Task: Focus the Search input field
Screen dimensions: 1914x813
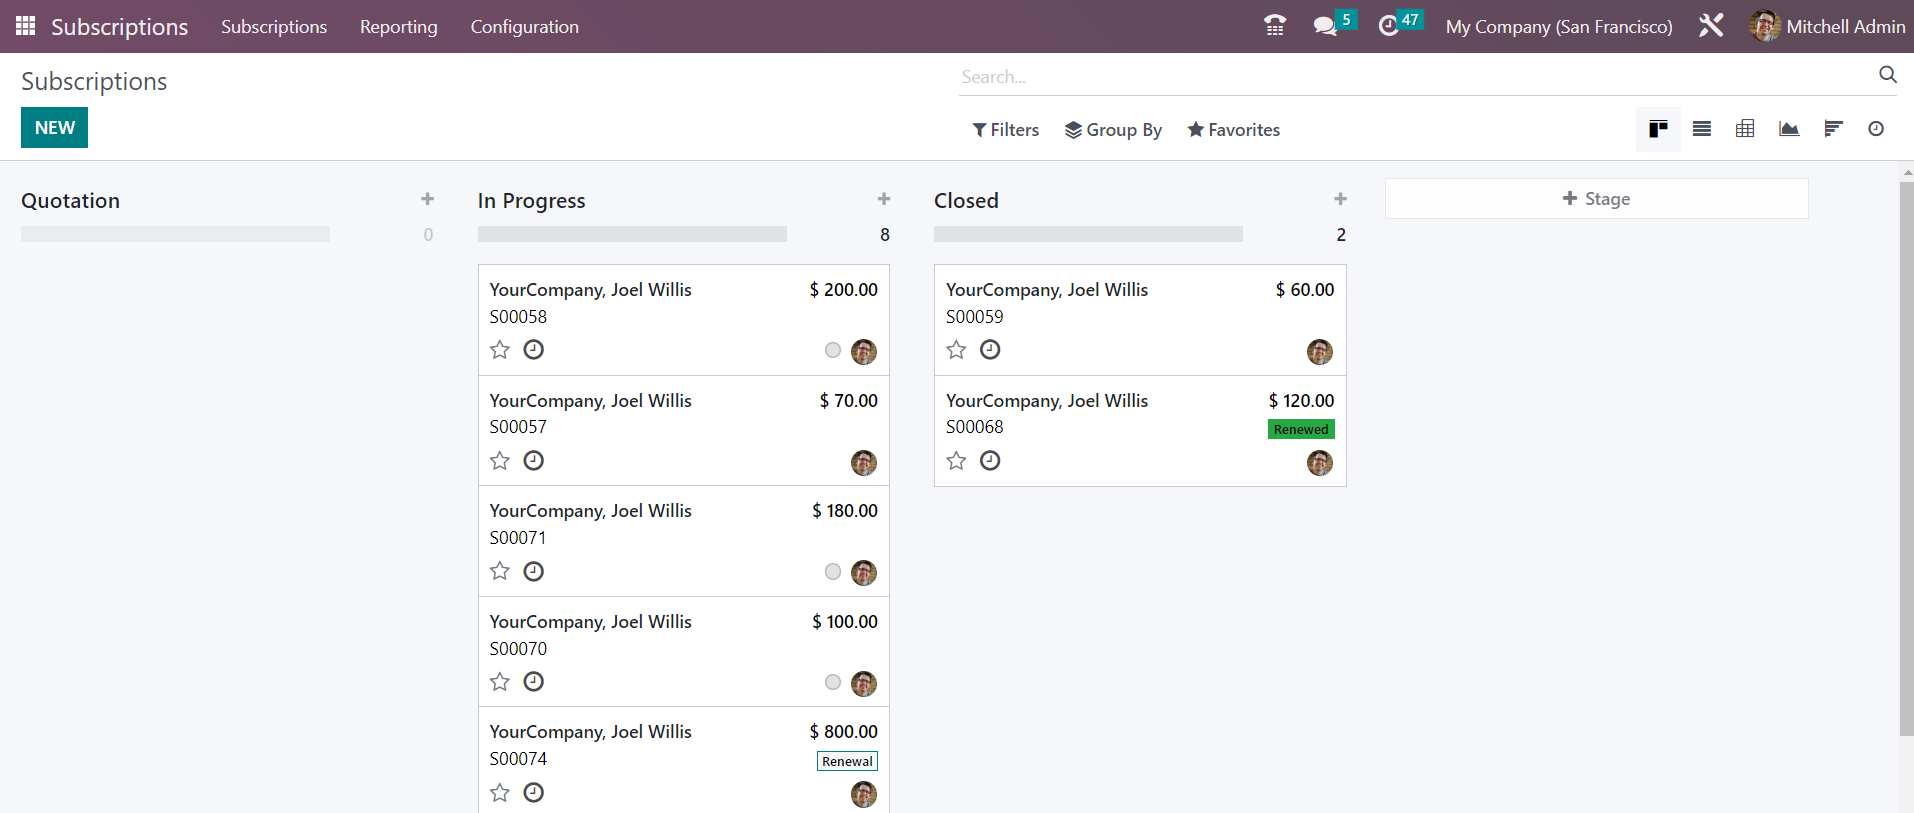Action: [x=1415, y=77]
